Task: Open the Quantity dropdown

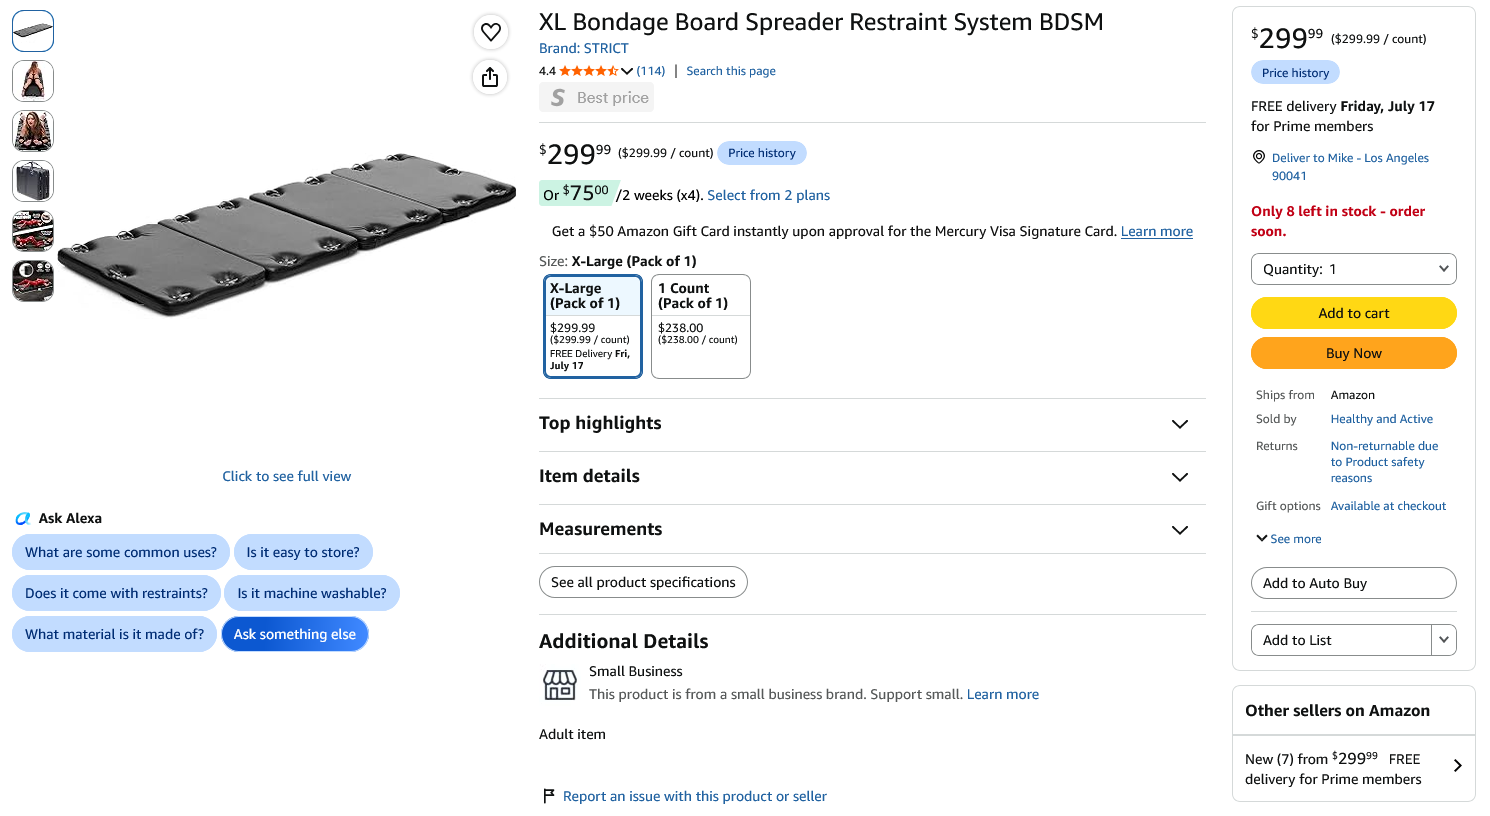Action: click(x=1353, y=269)
